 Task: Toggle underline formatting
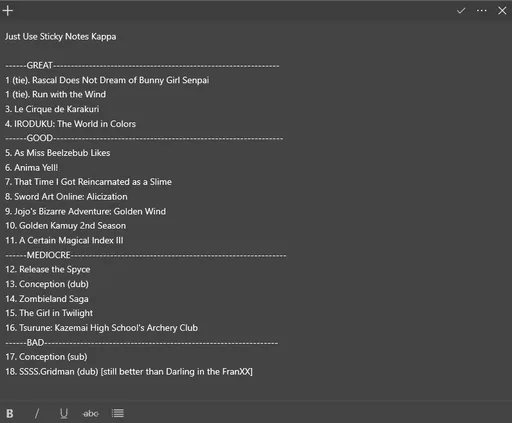point(64,413)
